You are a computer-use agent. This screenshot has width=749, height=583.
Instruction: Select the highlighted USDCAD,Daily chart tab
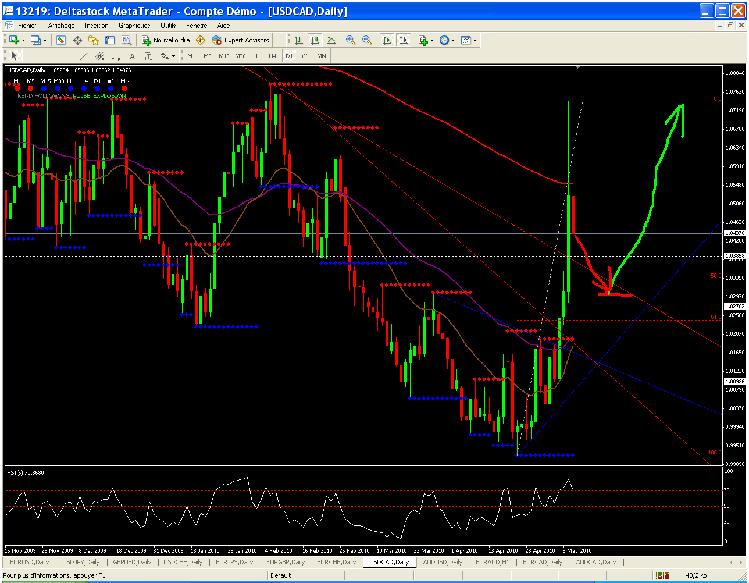(x=389, y=562)
